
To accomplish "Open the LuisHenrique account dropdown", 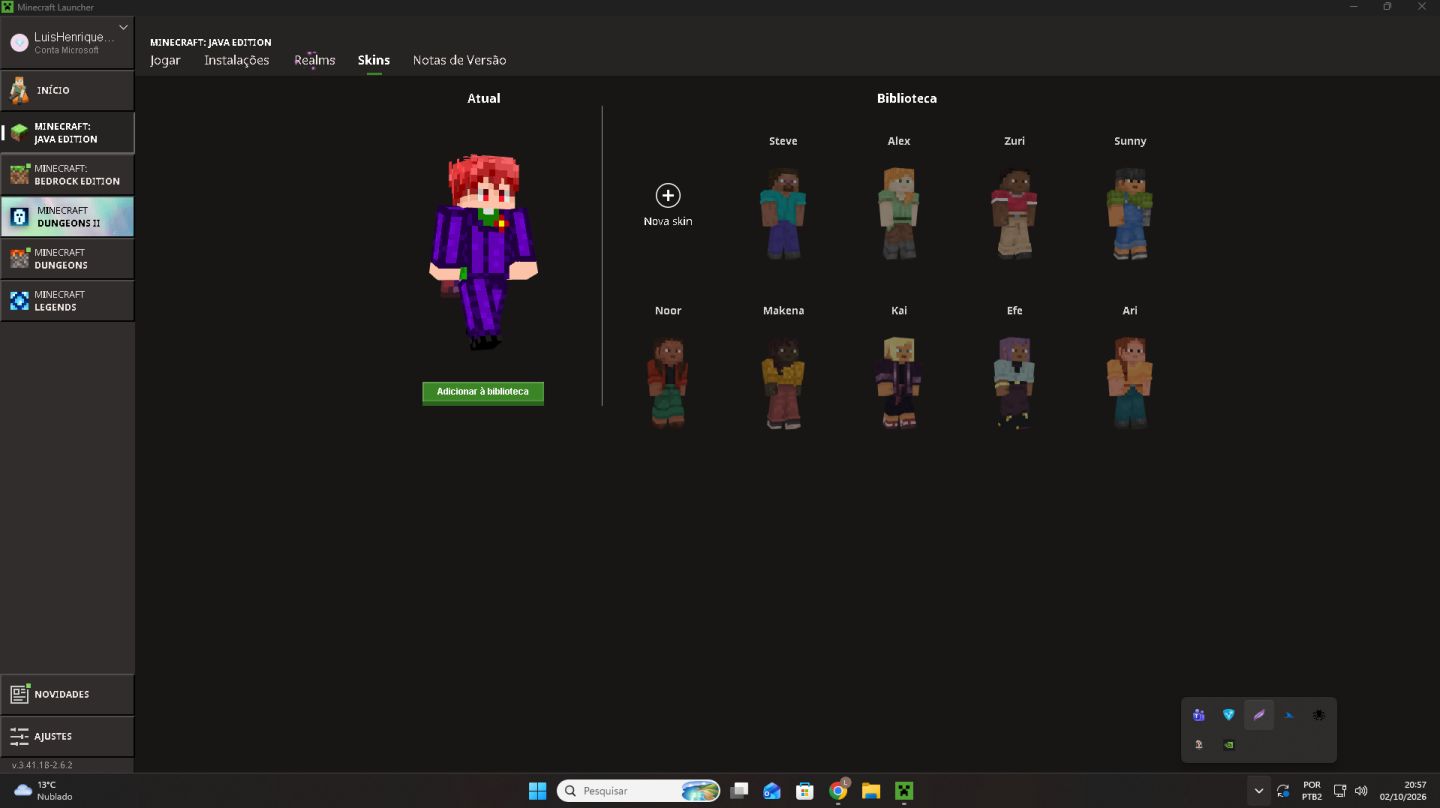I will click(67, 42).
